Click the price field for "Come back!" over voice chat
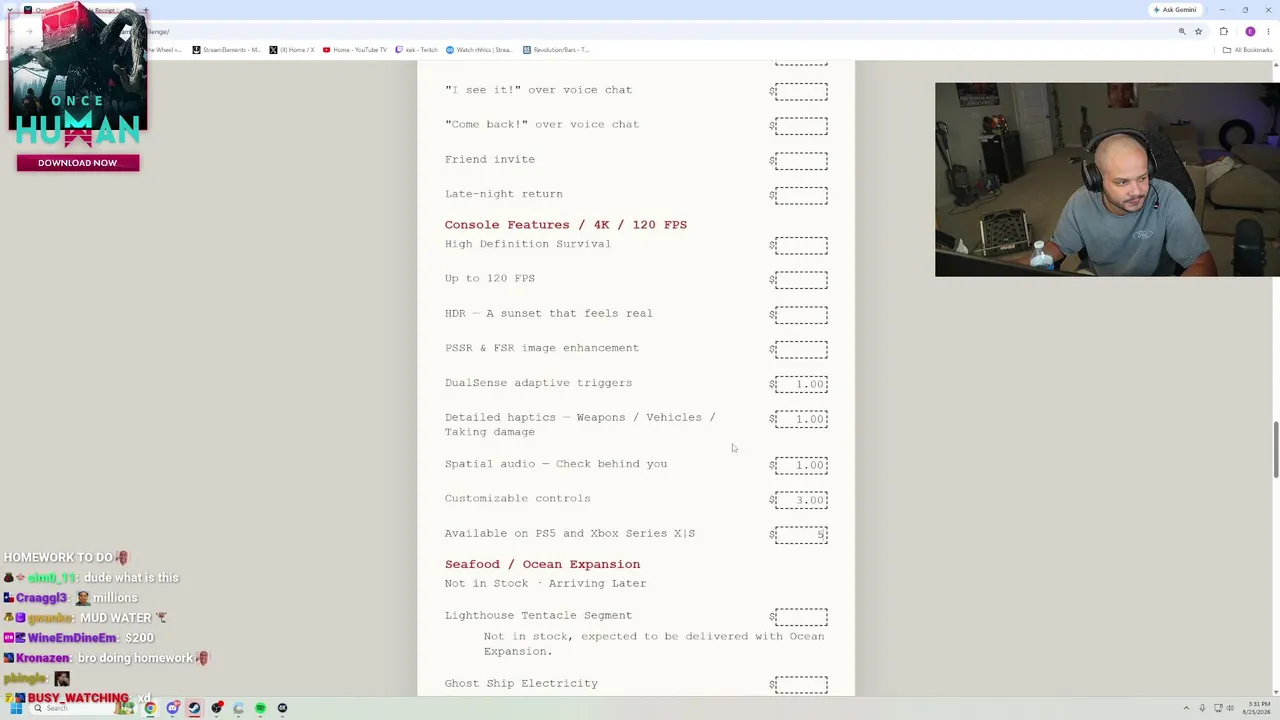Screen dimensions: 1280x720 pos(801,126)
